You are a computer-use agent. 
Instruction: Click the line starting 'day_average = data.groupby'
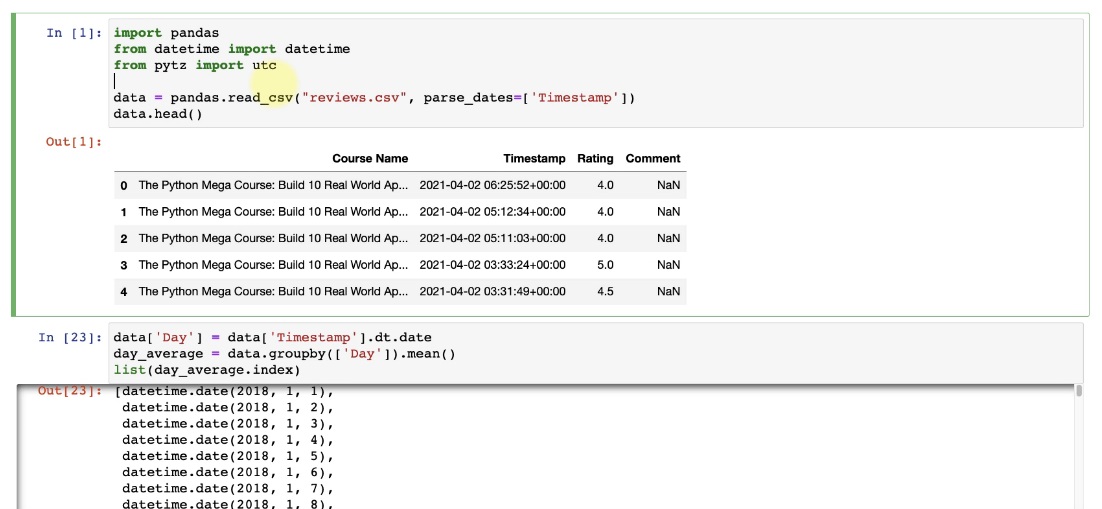pos(285,354)
